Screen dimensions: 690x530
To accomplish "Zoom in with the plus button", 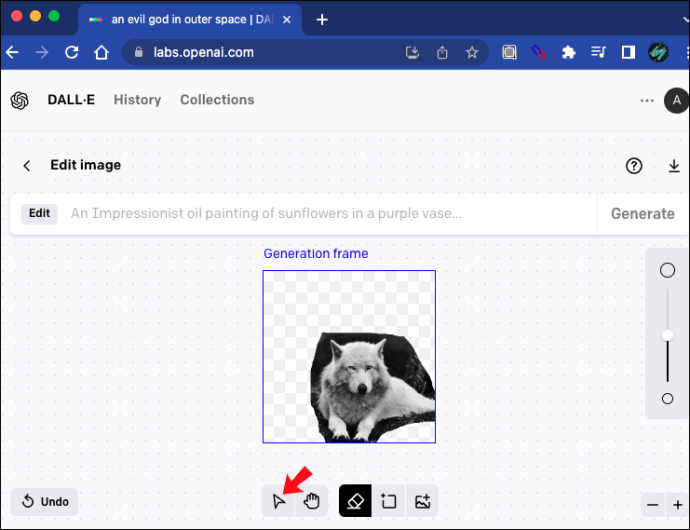I will click(x=678, y=505).
